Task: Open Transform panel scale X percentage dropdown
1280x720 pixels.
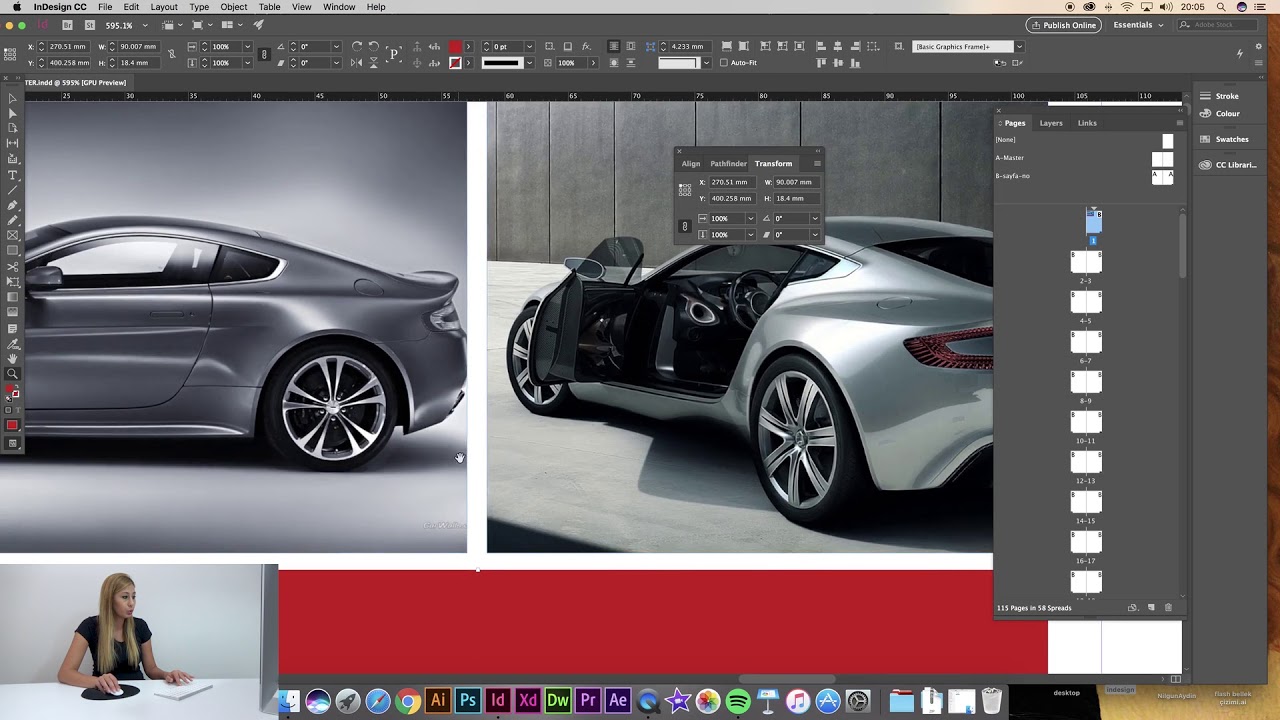Action: 751,218
